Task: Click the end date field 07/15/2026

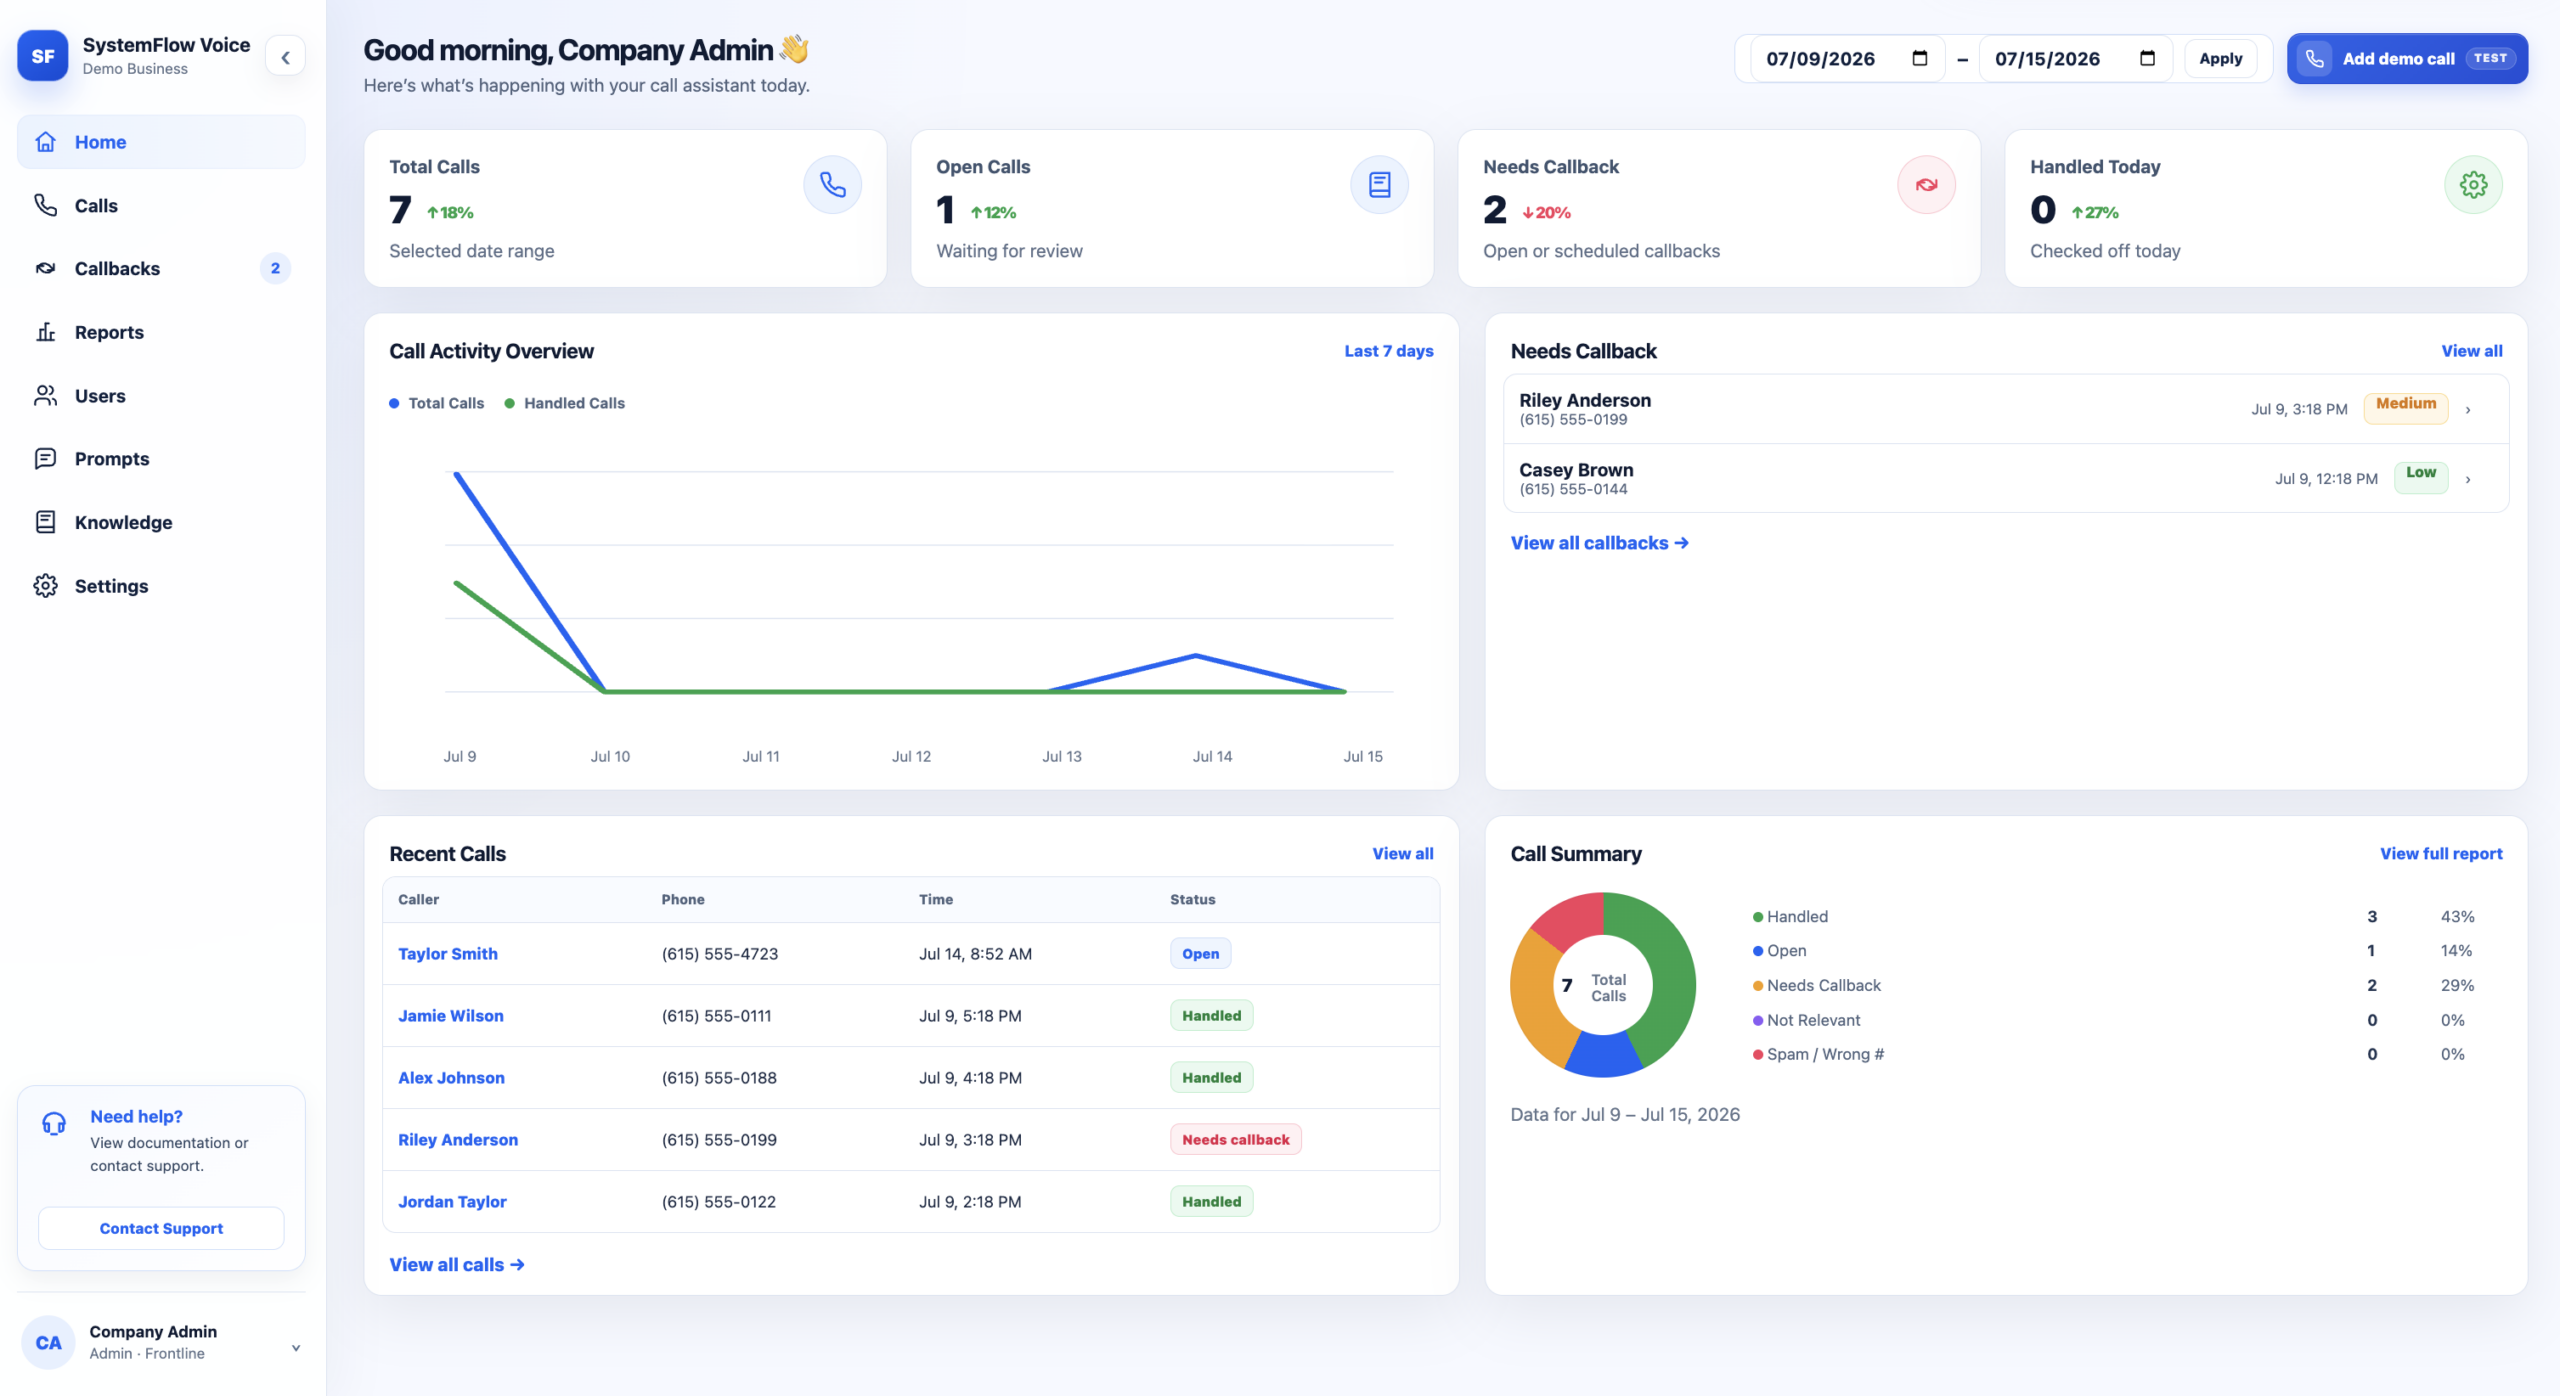Action: coord(2075,58)
